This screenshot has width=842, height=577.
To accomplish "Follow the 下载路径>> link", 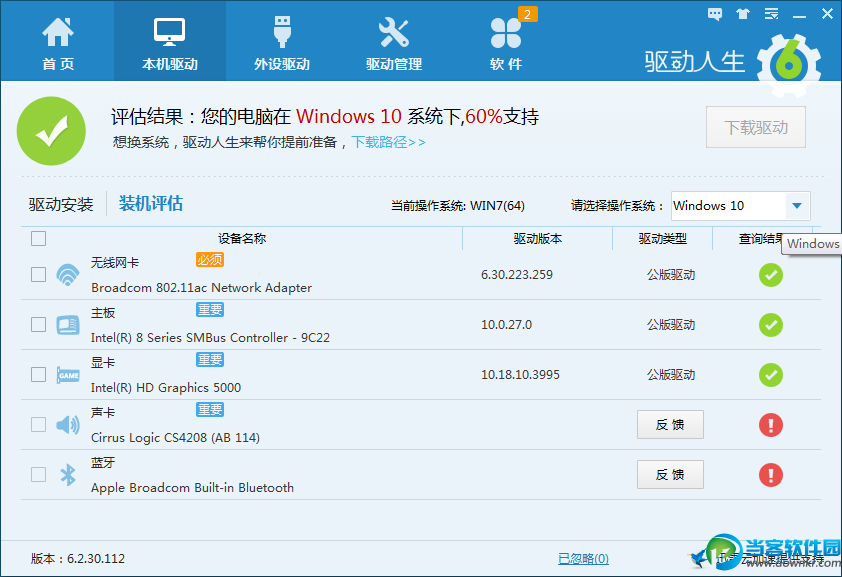I will (388, 142).
